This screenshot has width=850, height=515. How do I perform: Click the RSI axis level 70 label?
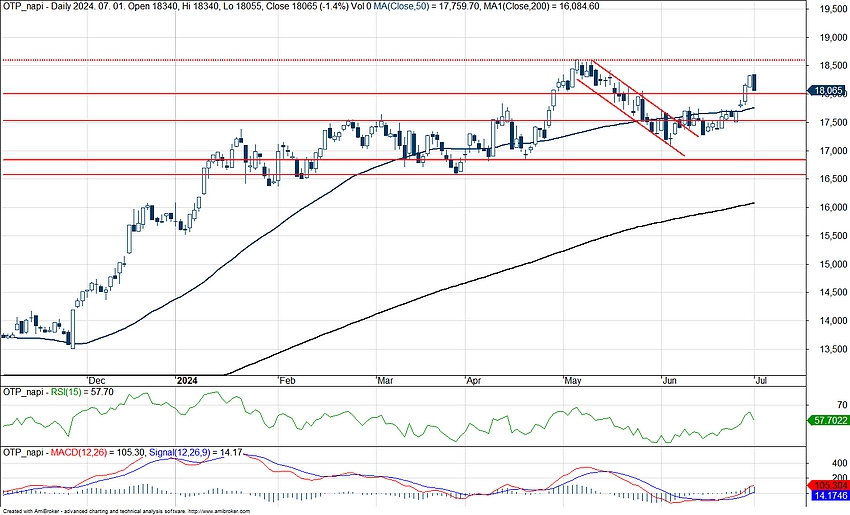(815, 404)
